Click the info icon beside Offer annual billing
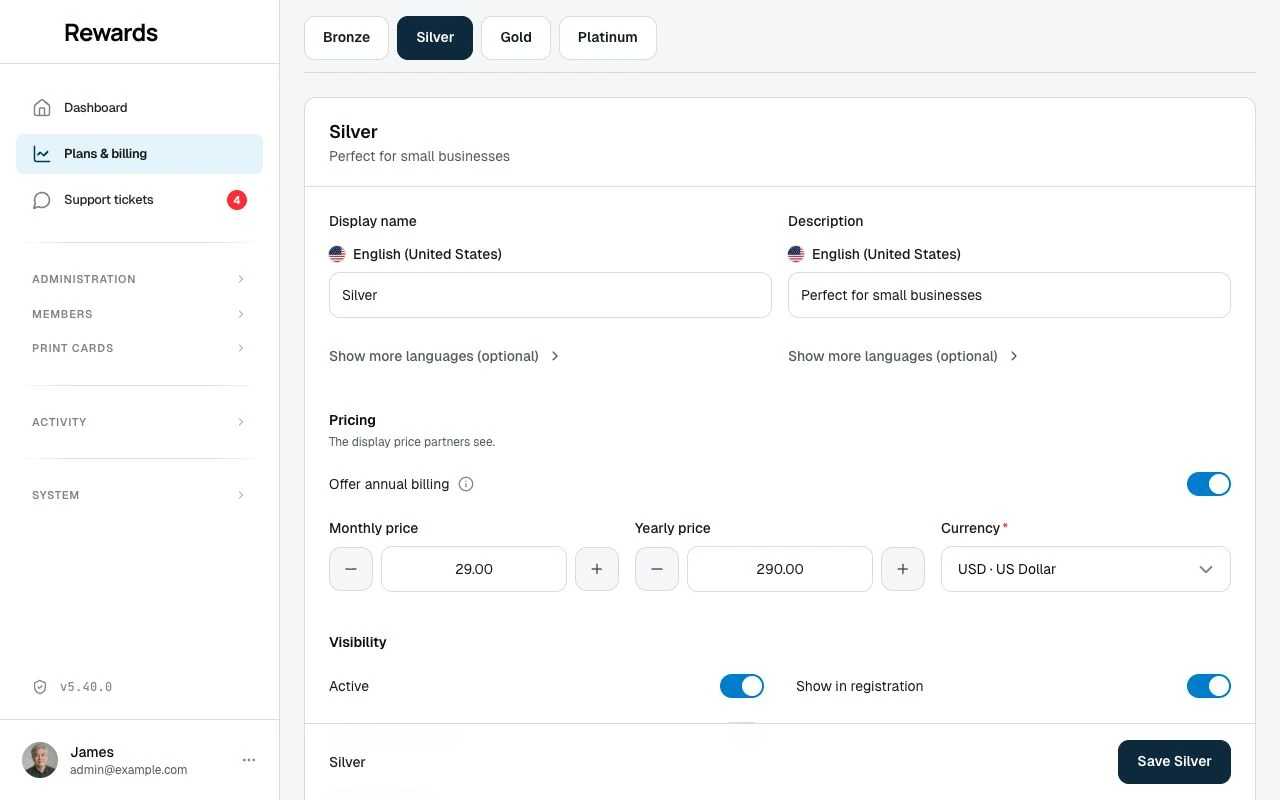1280x800 pixels. [466, 484]
